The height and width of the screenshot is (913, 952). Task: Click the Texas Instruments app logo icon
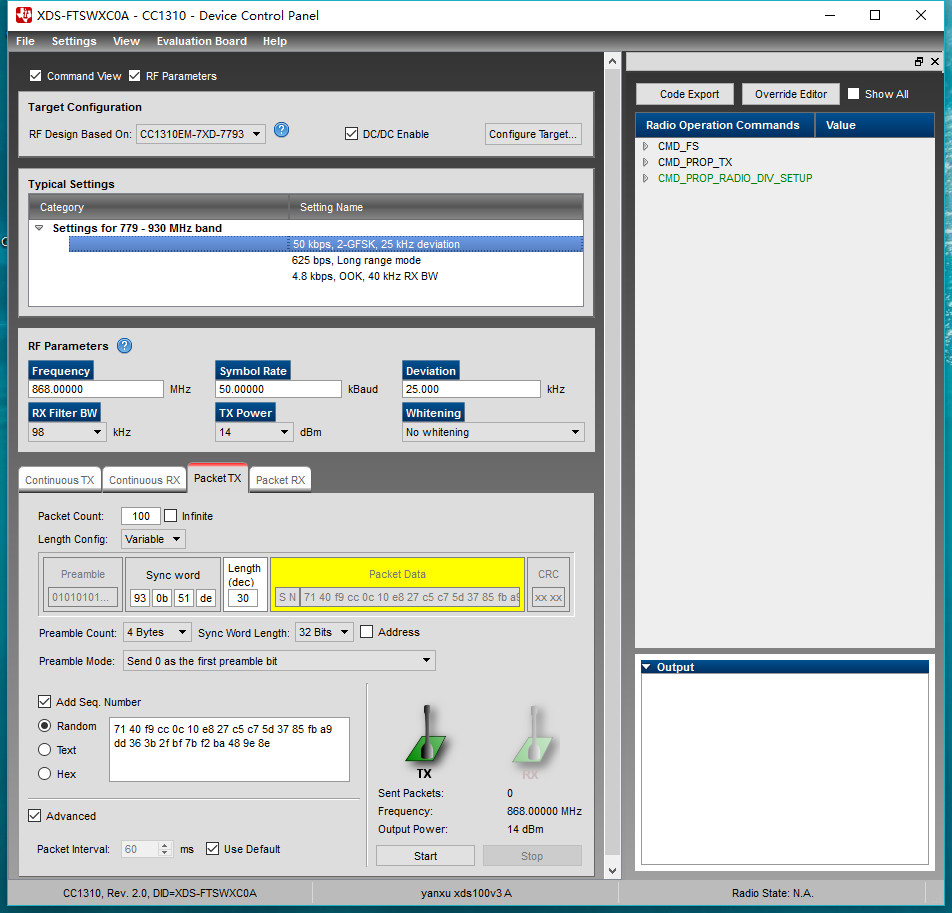pos(24,15)
